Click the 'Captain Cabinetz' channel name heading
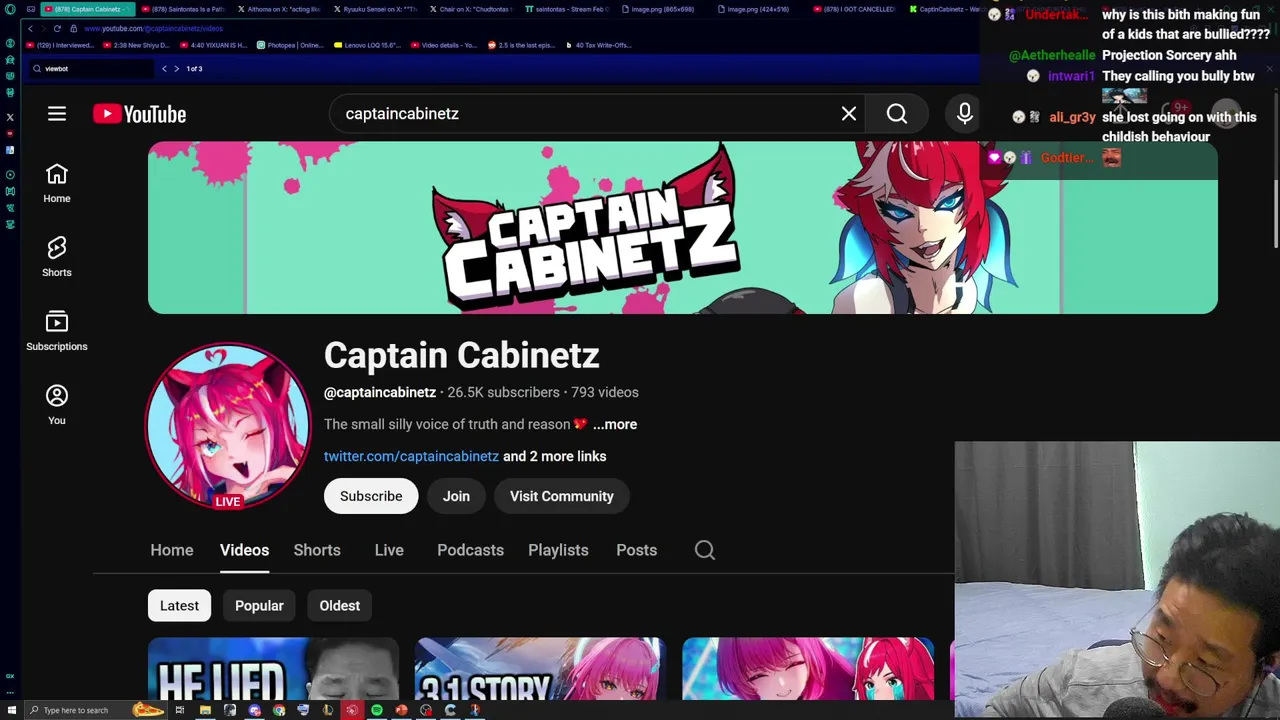The image size is (1280, 720). tap(461, 355)
